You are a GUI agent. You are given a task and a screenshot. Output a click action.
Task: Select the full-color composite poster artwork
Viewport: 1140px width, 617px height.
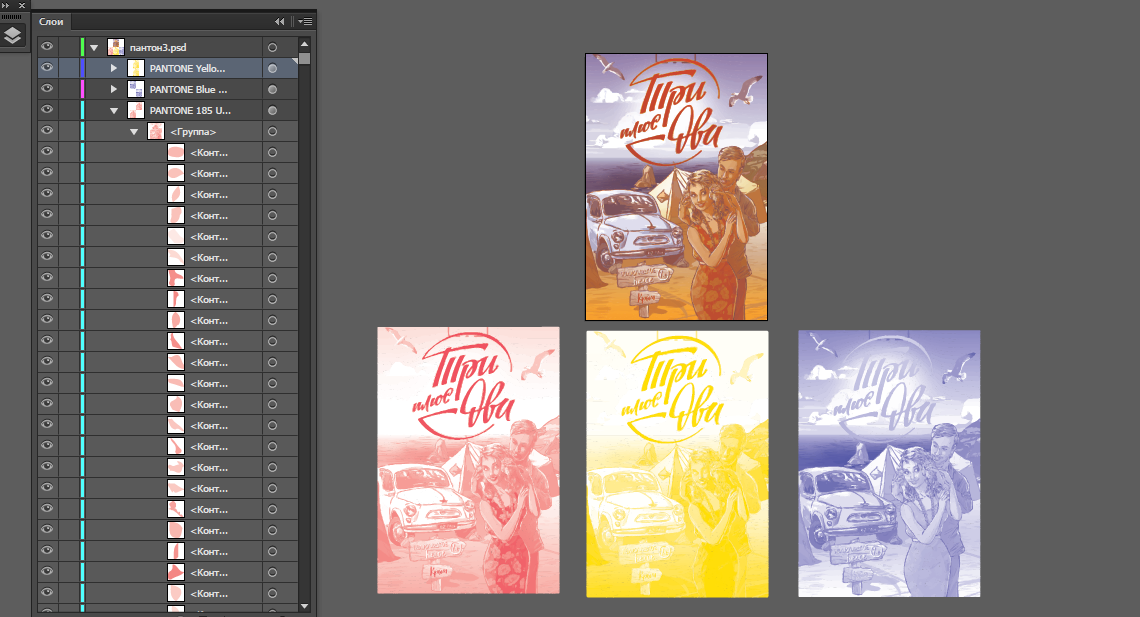coord(676,187)
